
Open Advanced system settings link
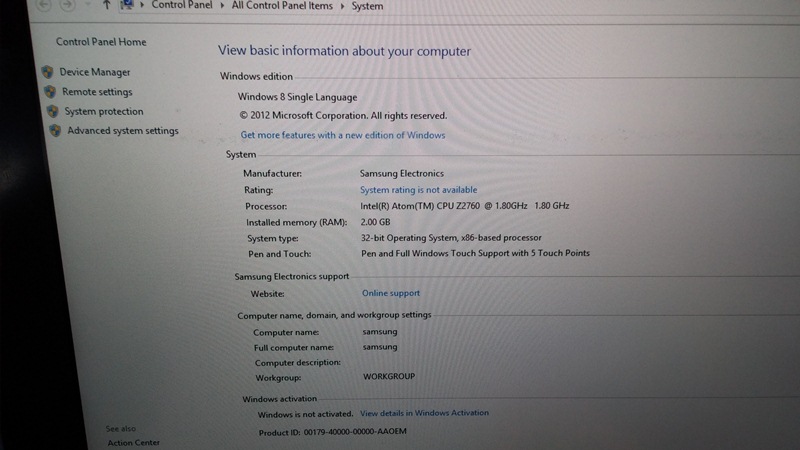123,131
